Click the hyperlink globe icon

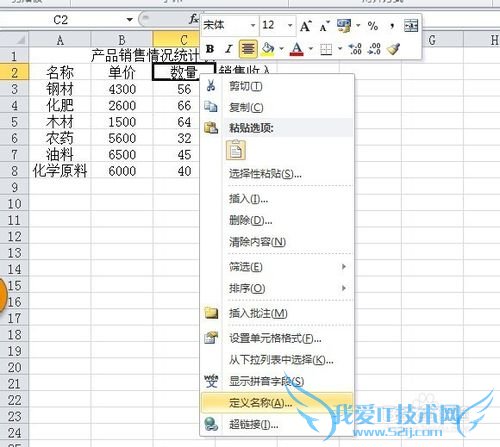click(211, 424)
